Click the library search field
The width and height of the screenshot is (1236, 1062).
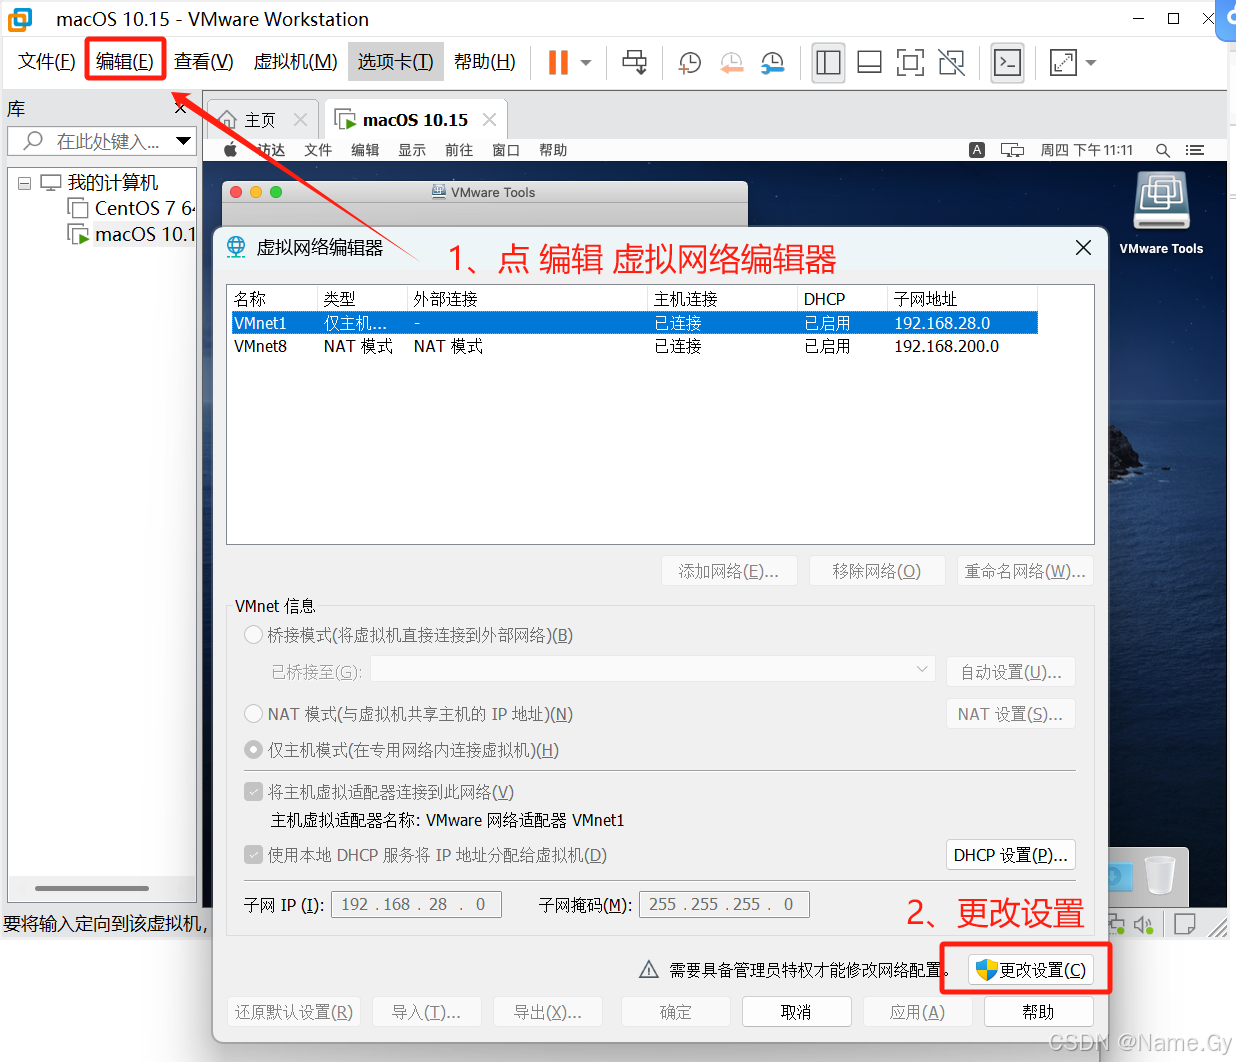[x=100, y=141]
